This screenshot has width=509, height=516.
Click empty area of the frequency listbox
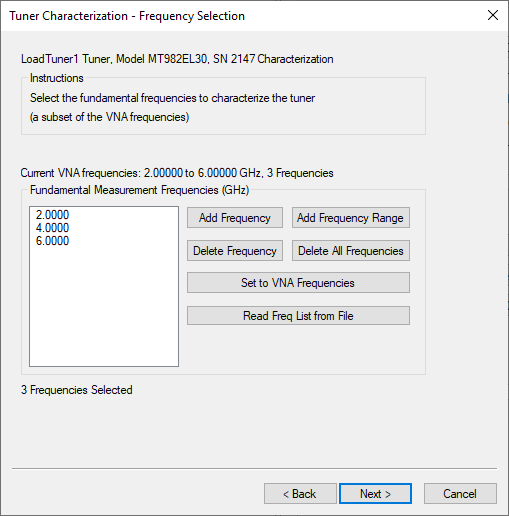[104, 307]
